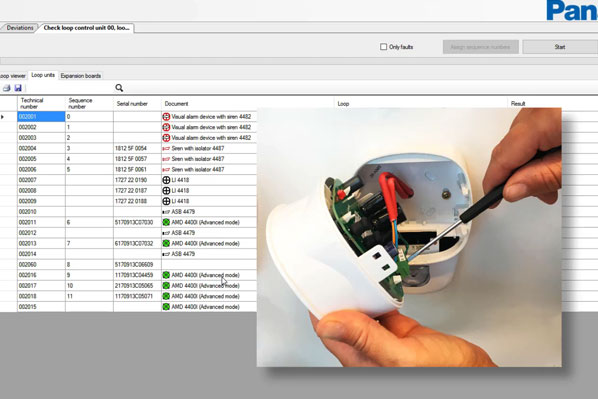Select the Loop units tab
The height and width of the screenshot is (399, 598).
click(43, 75)
